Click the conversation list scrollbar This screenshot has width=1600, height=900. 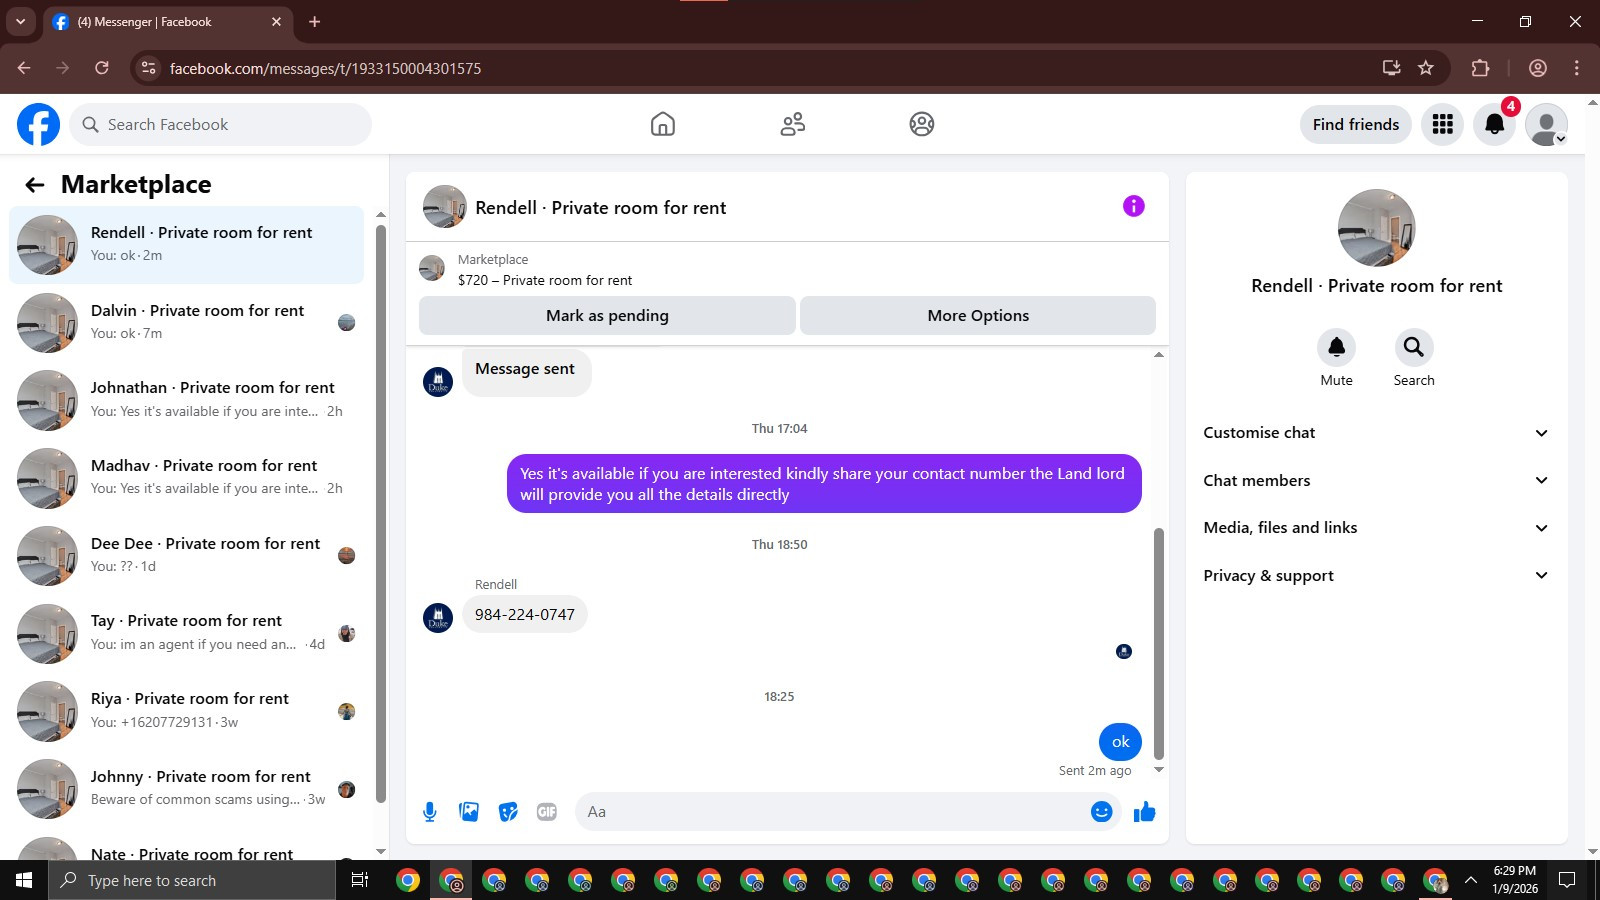coord(380,512)
